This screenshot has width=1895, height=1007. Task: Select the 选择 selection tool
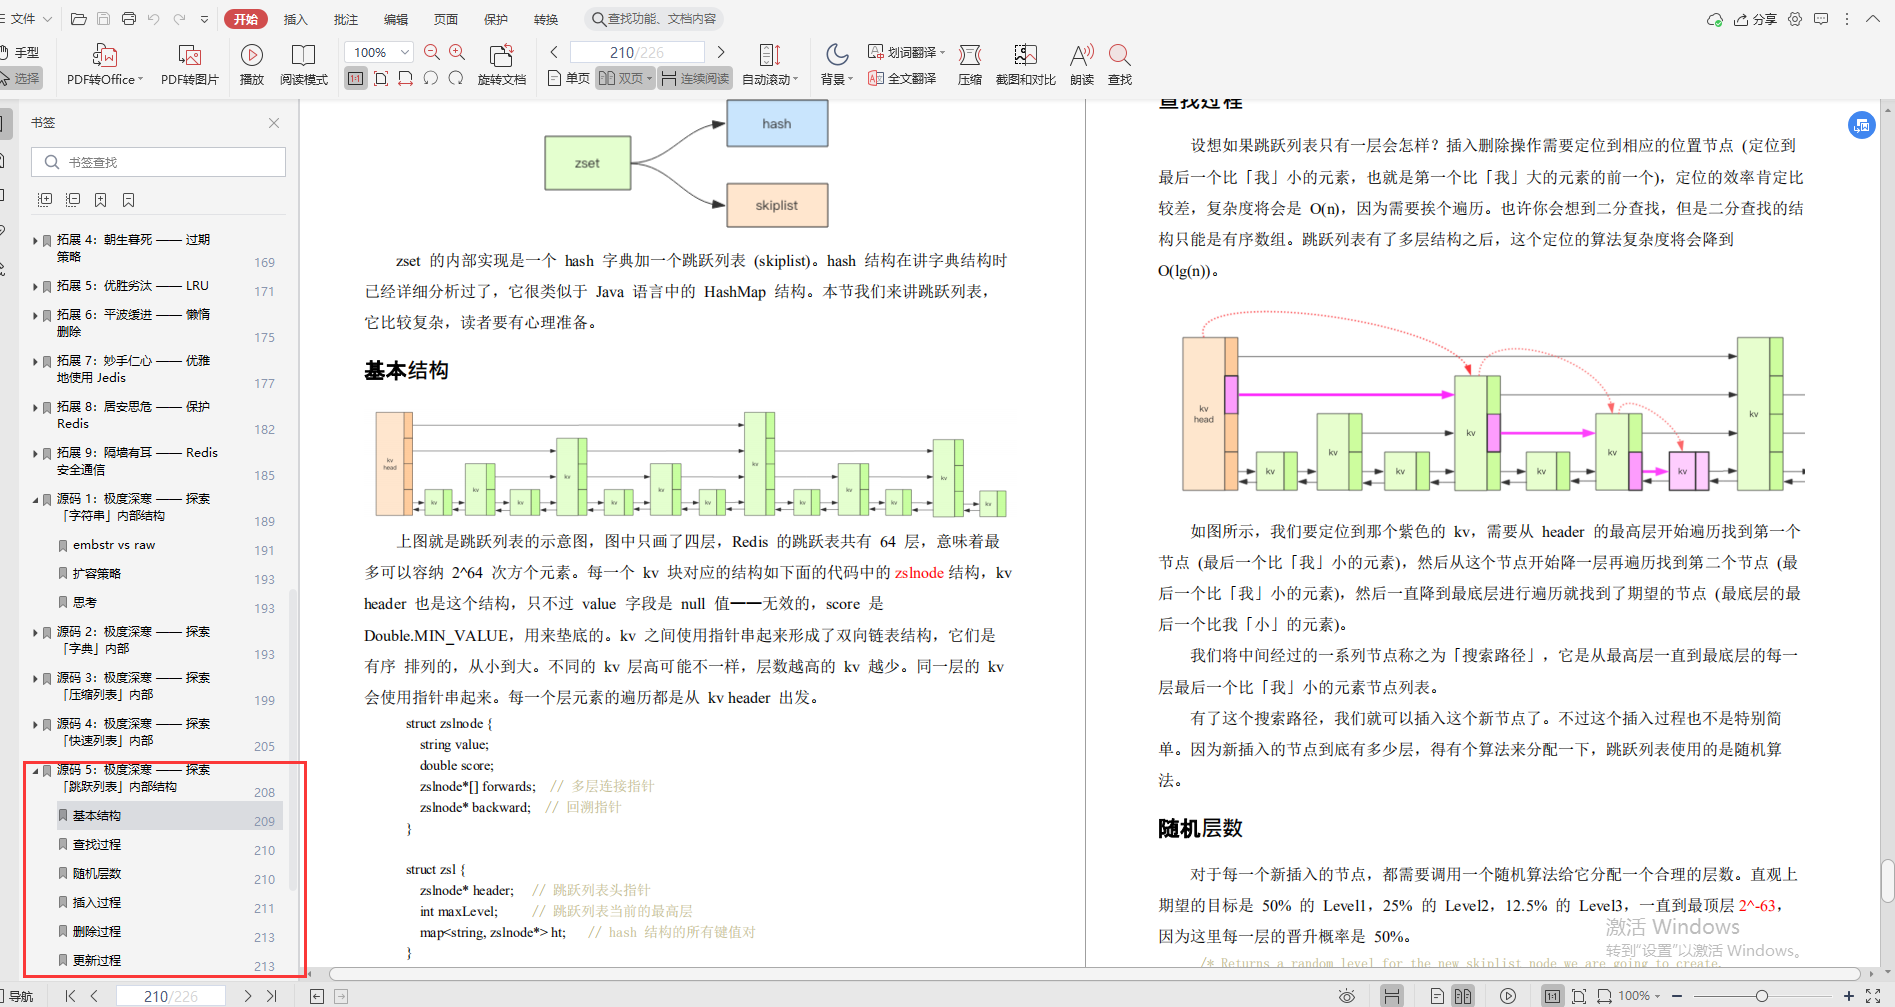coord(20,78)
